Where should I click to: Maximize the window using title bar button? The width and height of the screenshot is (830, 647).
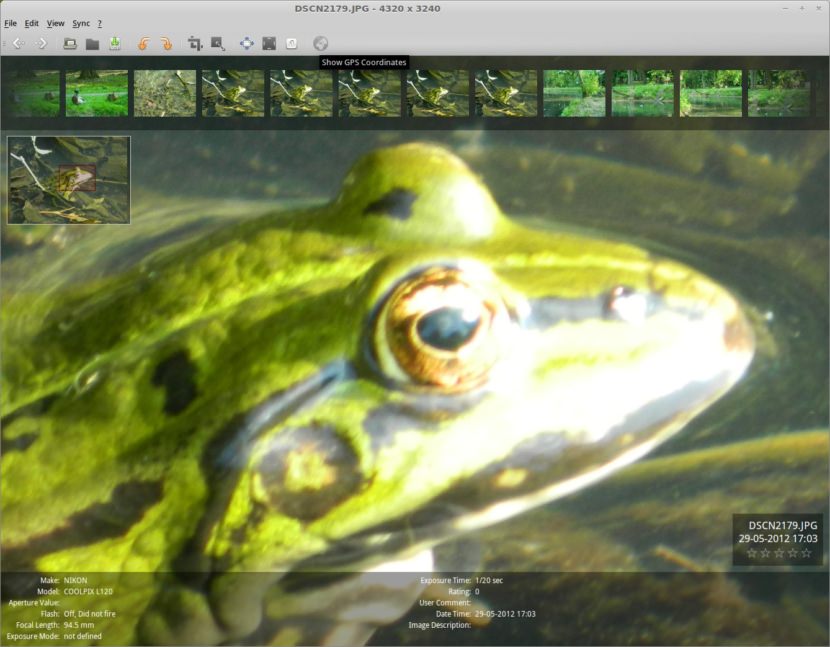pos(802,8)
